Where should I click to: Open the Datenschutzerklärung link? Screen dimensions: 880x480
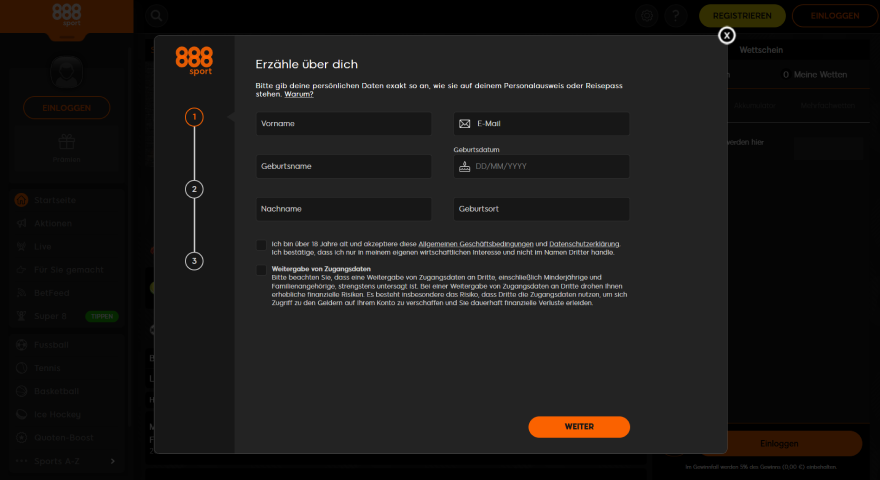tap(584, 244)
